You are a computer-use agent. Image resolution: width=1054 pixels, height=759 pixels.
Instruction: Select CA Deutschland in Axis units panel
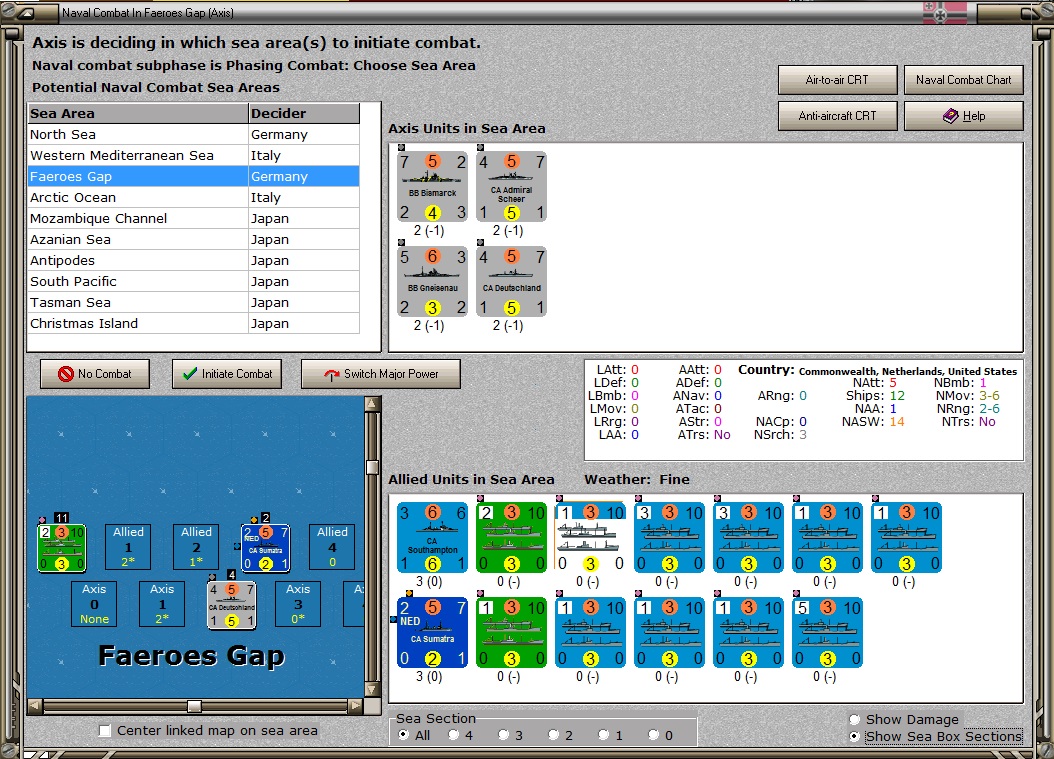coord(511,282)
